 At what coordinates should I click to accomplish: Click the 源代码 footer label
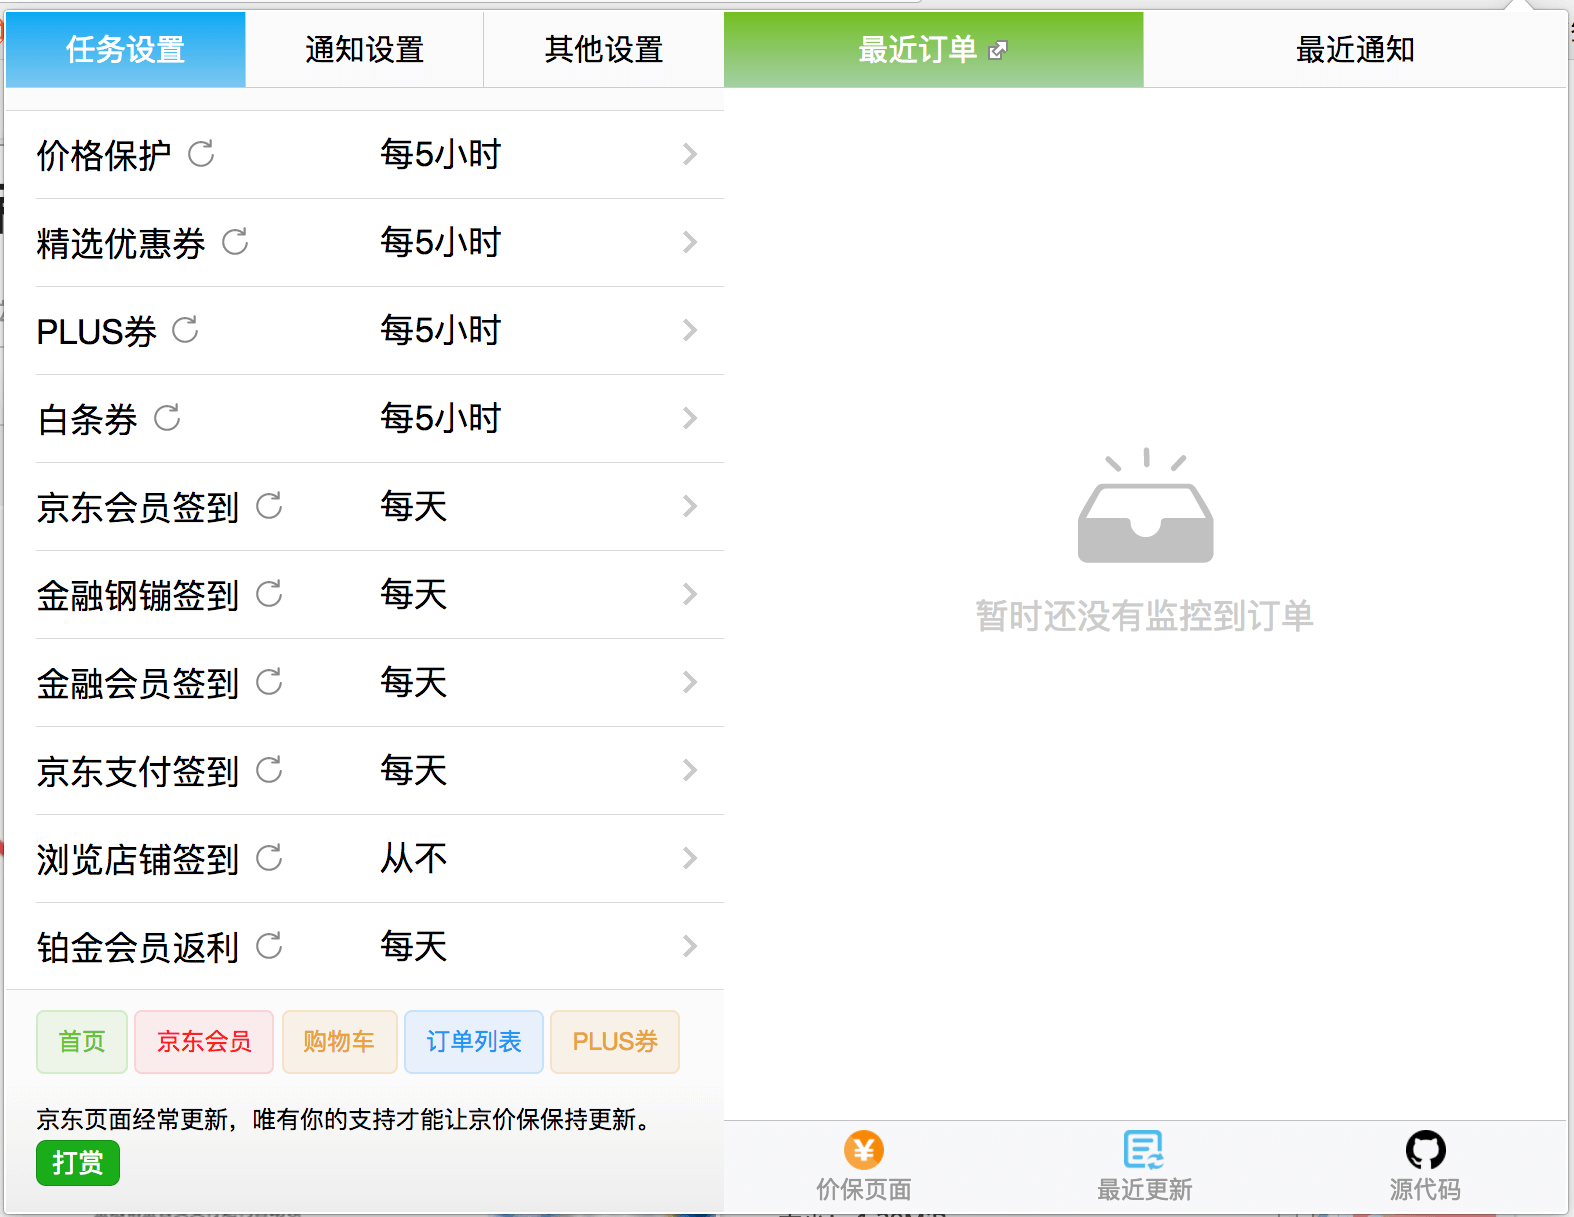1425,1189
